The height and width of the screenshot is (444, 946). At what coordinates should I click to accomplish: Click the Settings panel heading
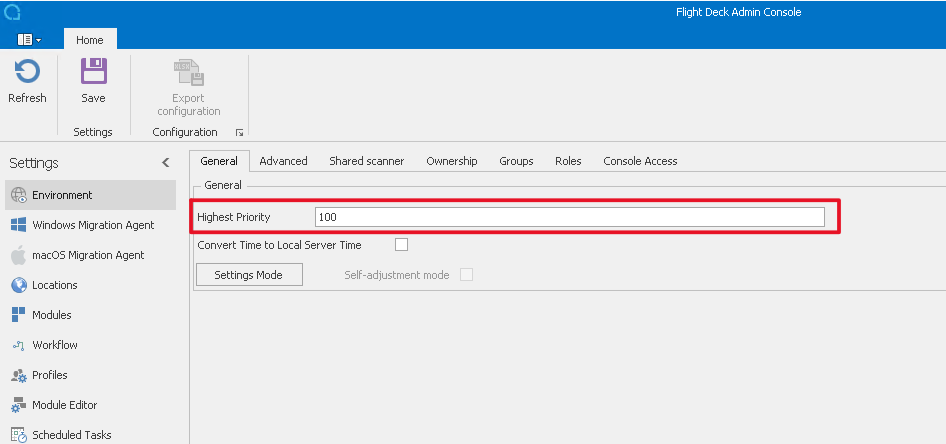point(34,163)
